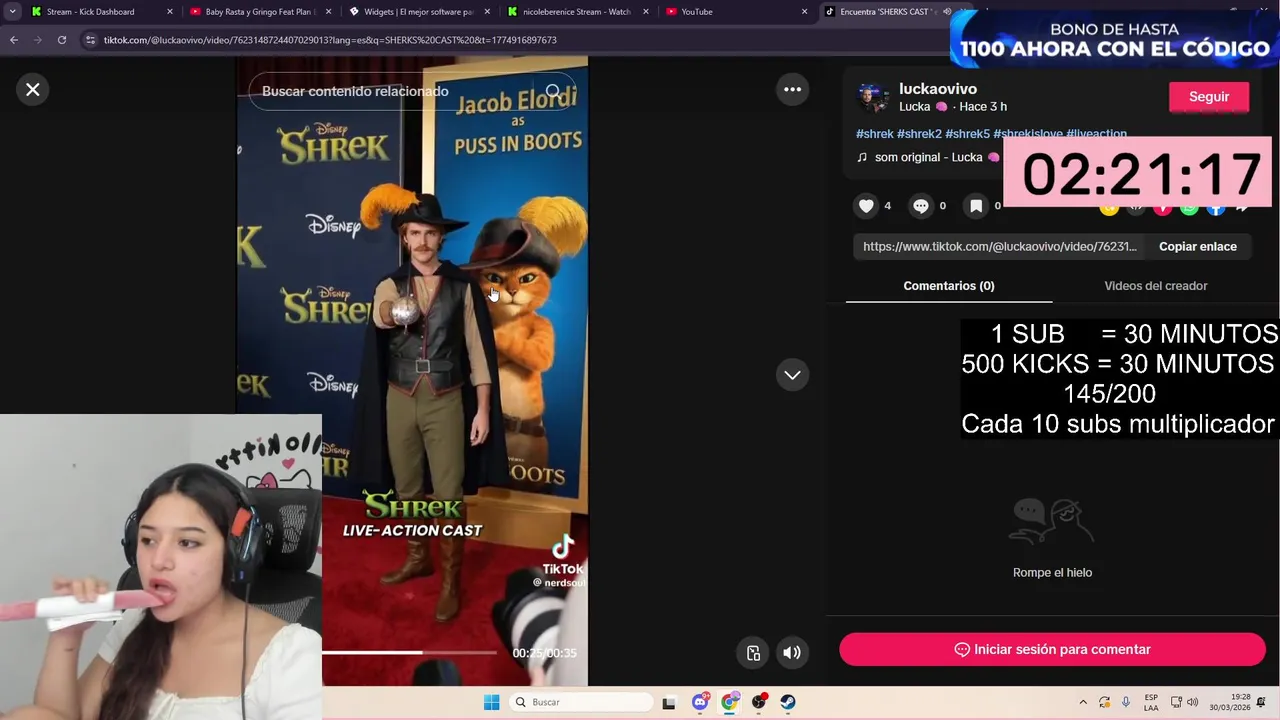Open ESP LAA keyboard language selector

tap(1151, 702)
